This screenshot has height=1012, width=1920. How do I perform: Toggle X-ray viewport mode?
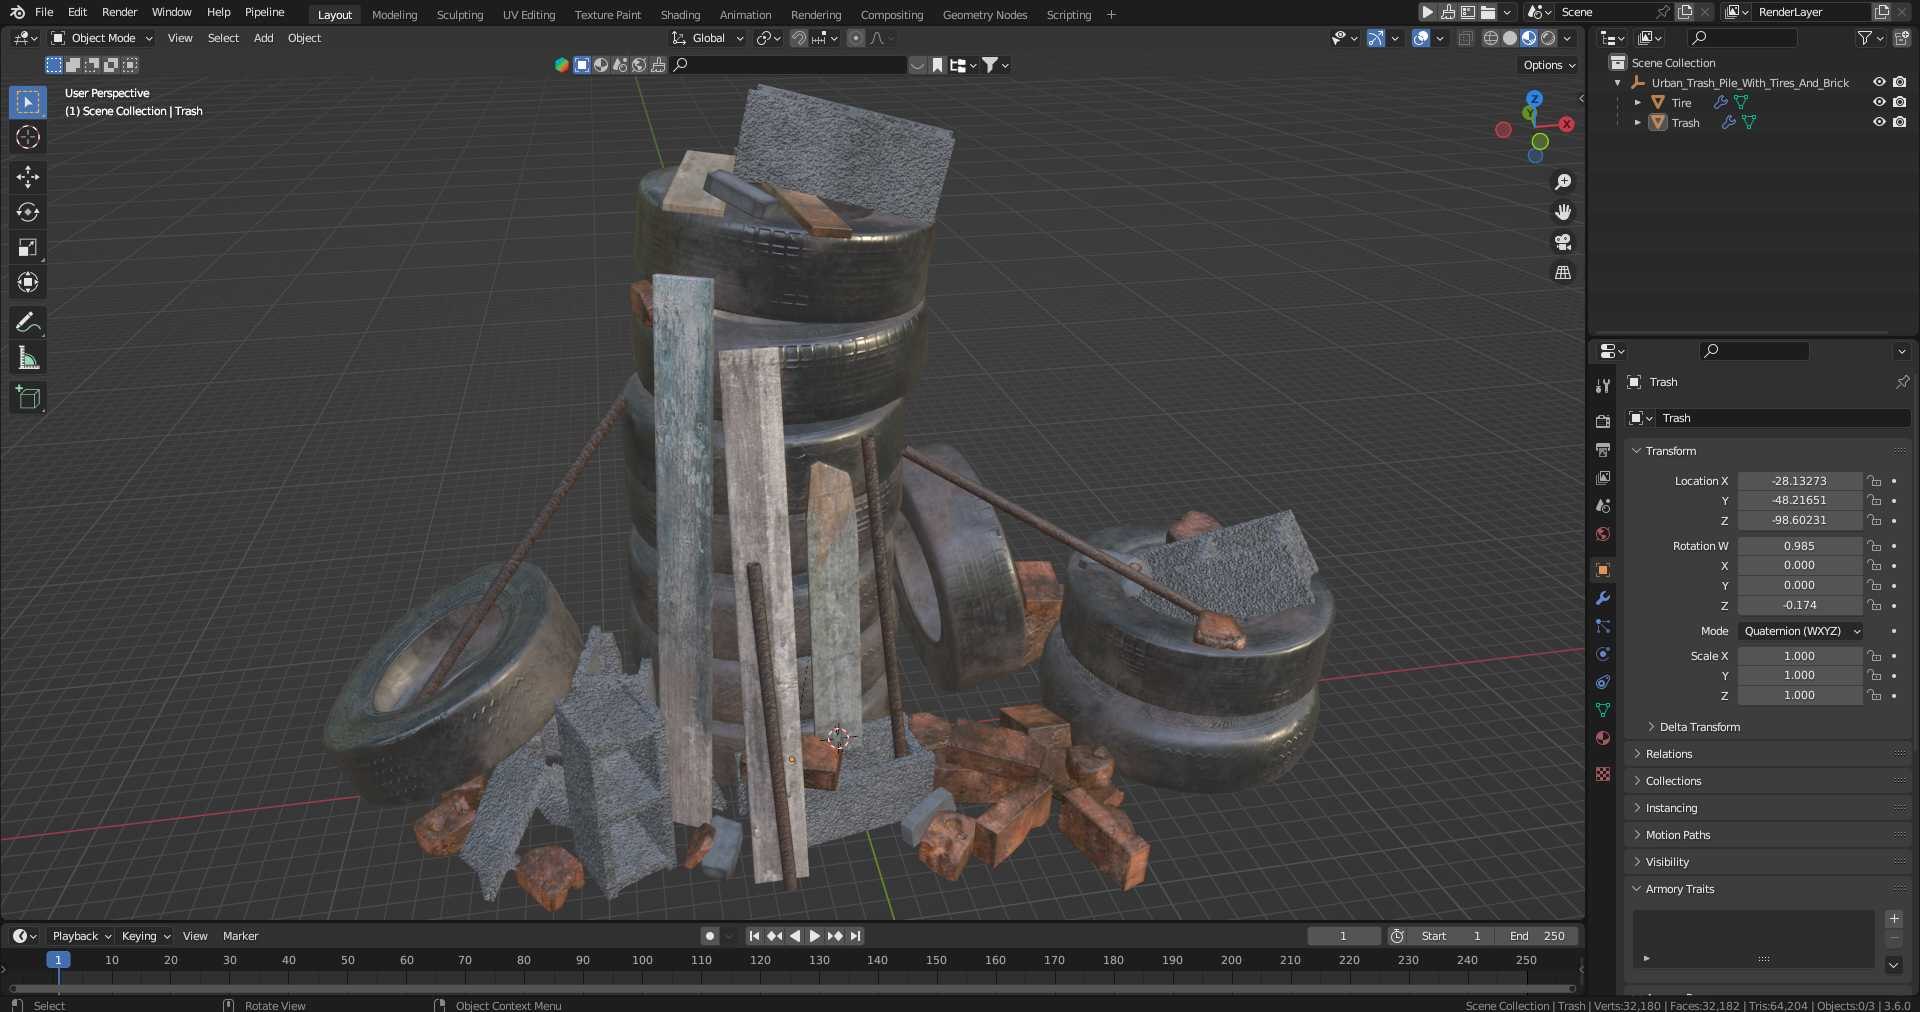(x=1465, y=38)
